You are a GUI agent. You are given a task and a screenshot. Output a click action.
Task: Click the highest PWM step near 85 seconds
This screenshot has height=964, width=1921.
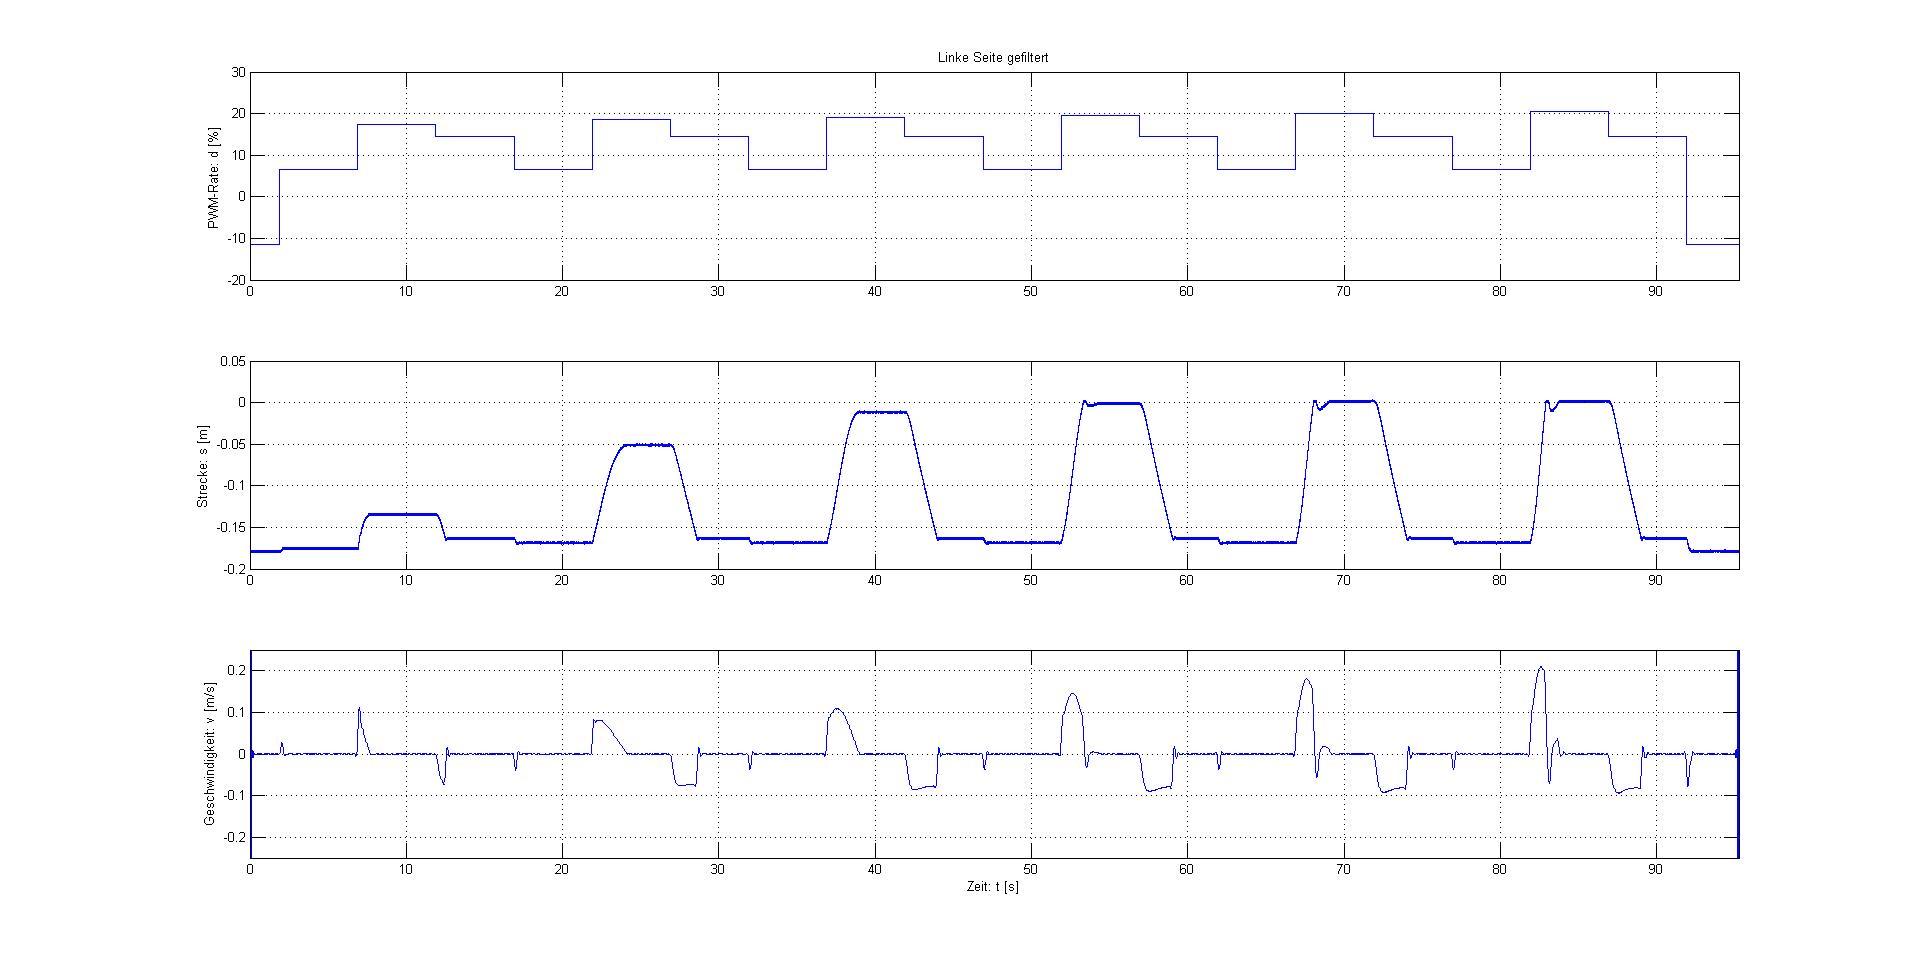click(x=1569, y=112)
